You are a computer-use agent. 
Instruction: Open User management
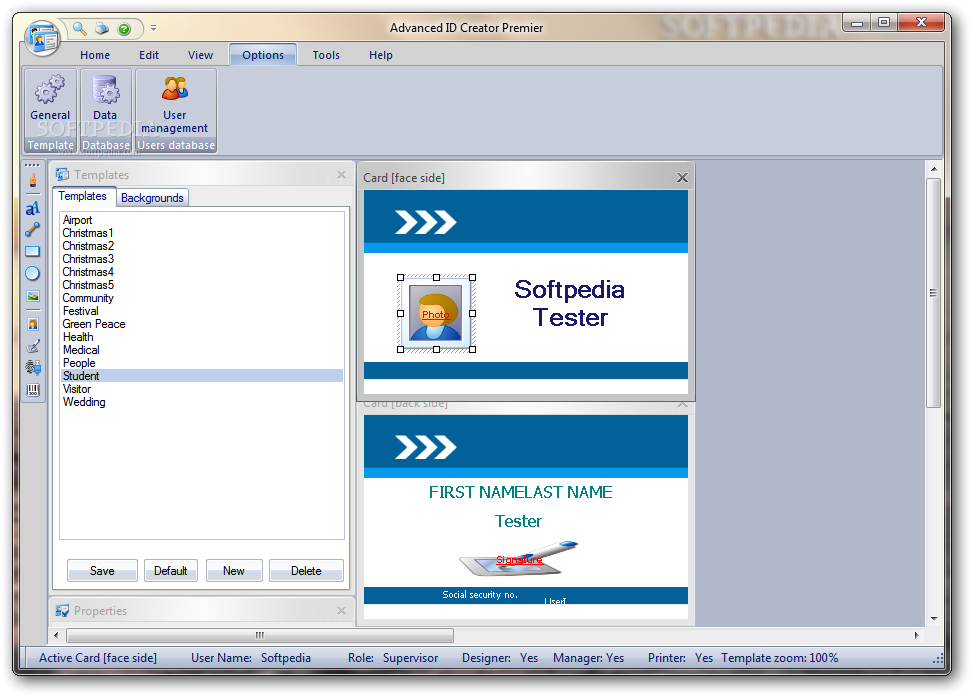175,104
